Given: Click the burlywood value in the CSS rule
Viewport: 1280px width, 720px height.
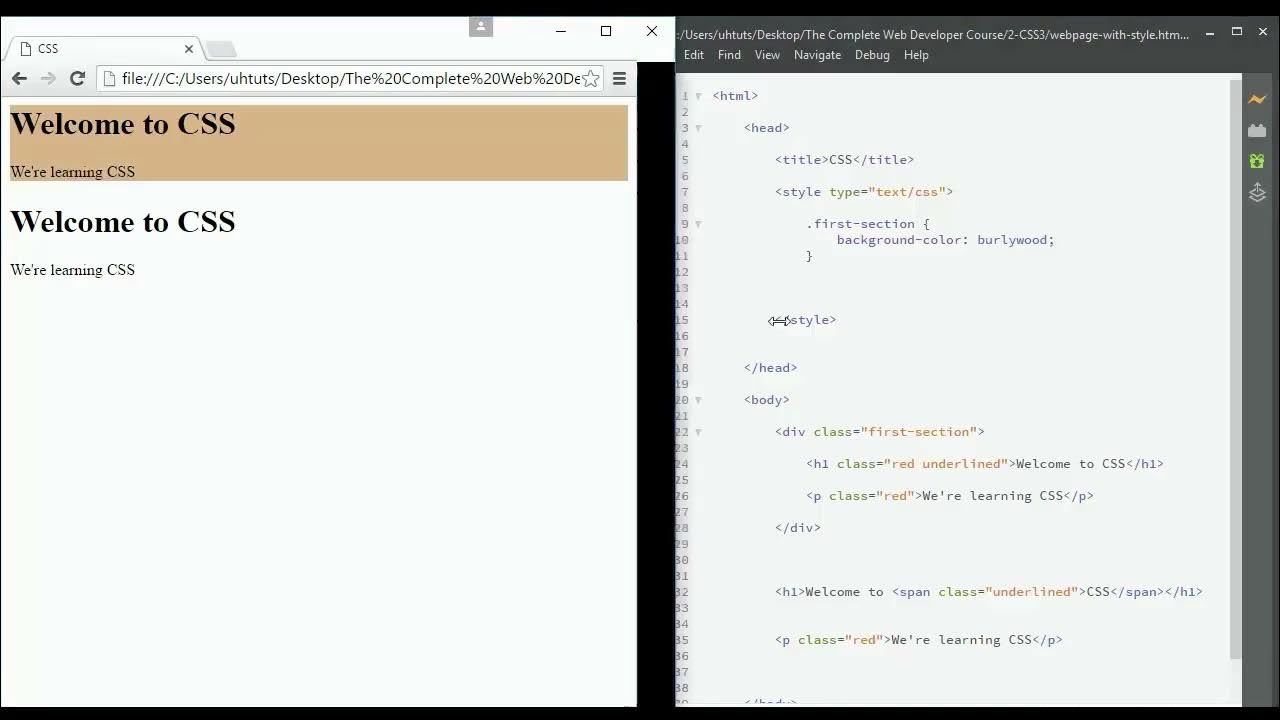Looking at the screenshot, I should click(1011, 240).
